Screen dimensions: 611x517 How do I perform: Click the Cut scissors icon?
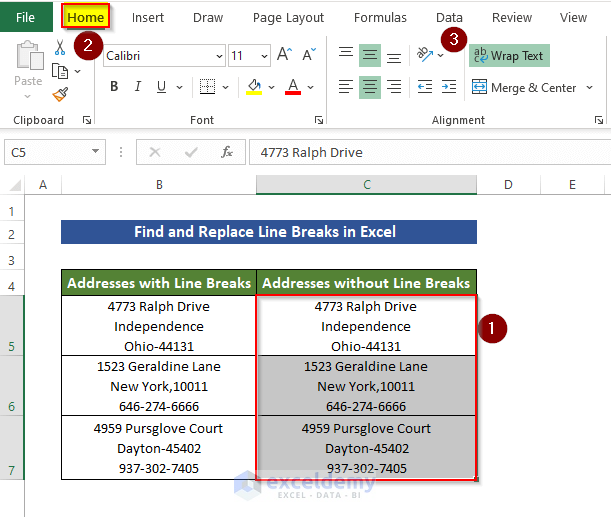coord(60,47)
